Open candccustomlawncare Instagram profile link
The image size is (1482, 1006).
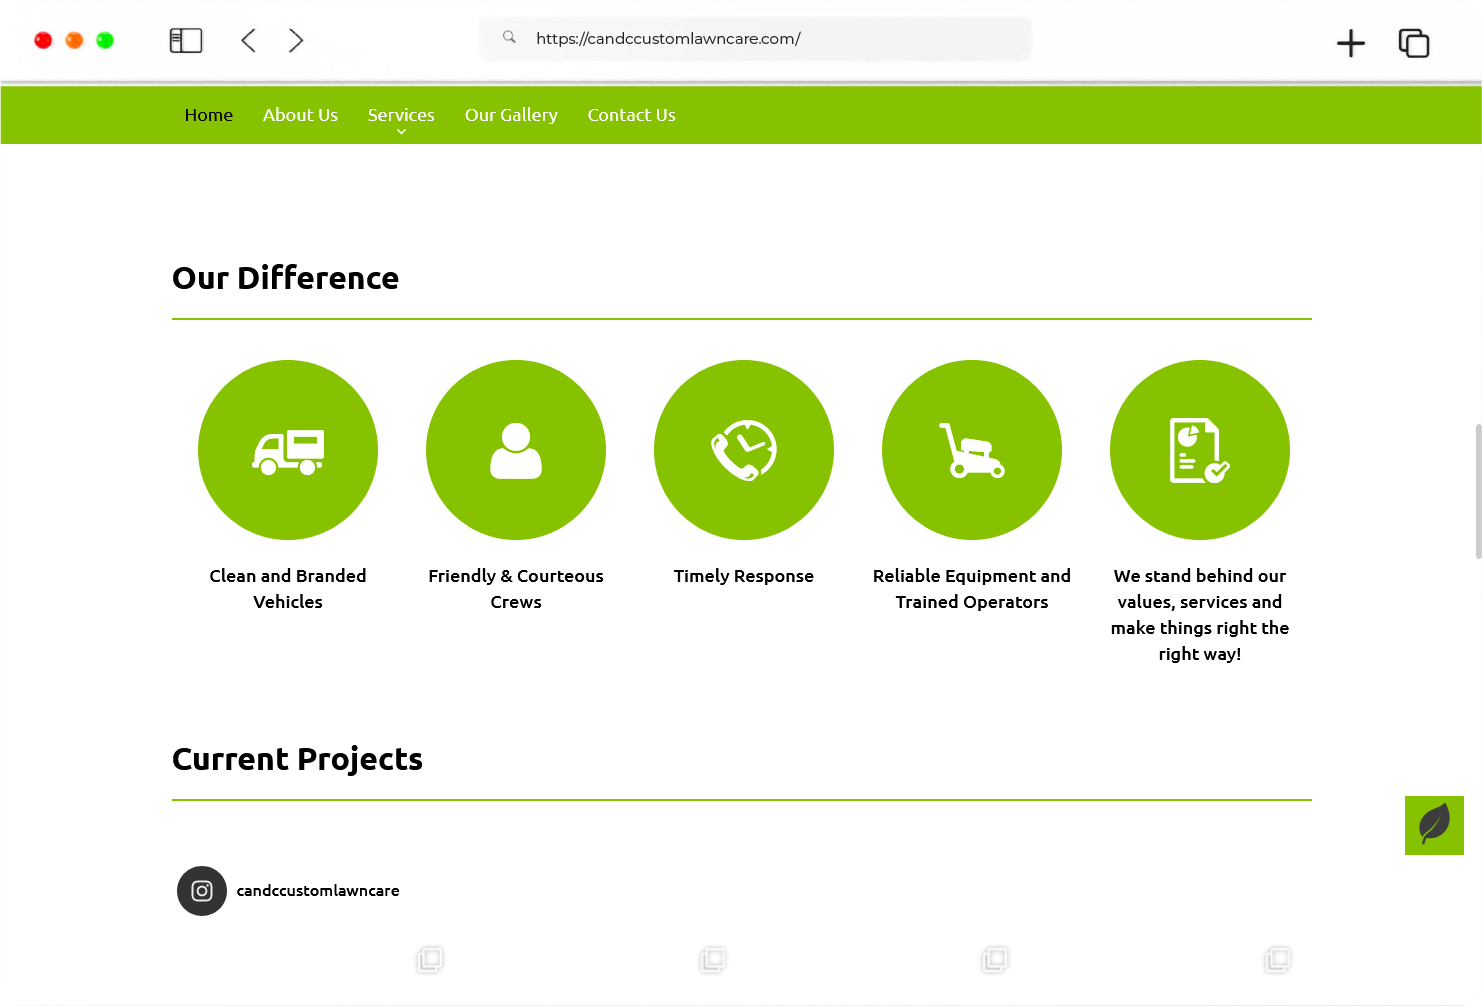pos(318,891)
